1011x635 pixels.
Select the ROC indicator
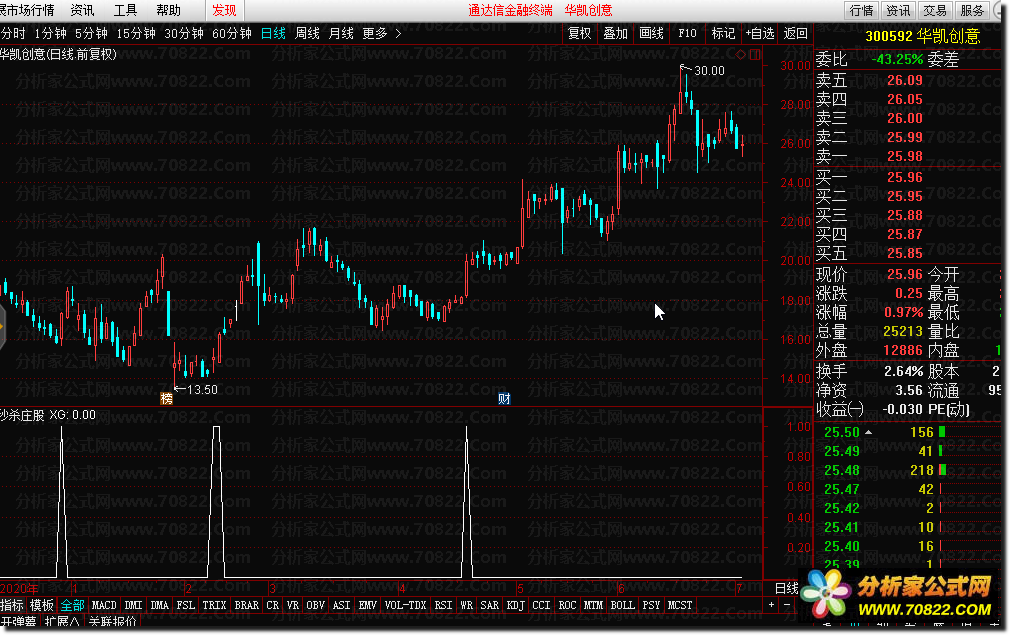coord(567,605)
